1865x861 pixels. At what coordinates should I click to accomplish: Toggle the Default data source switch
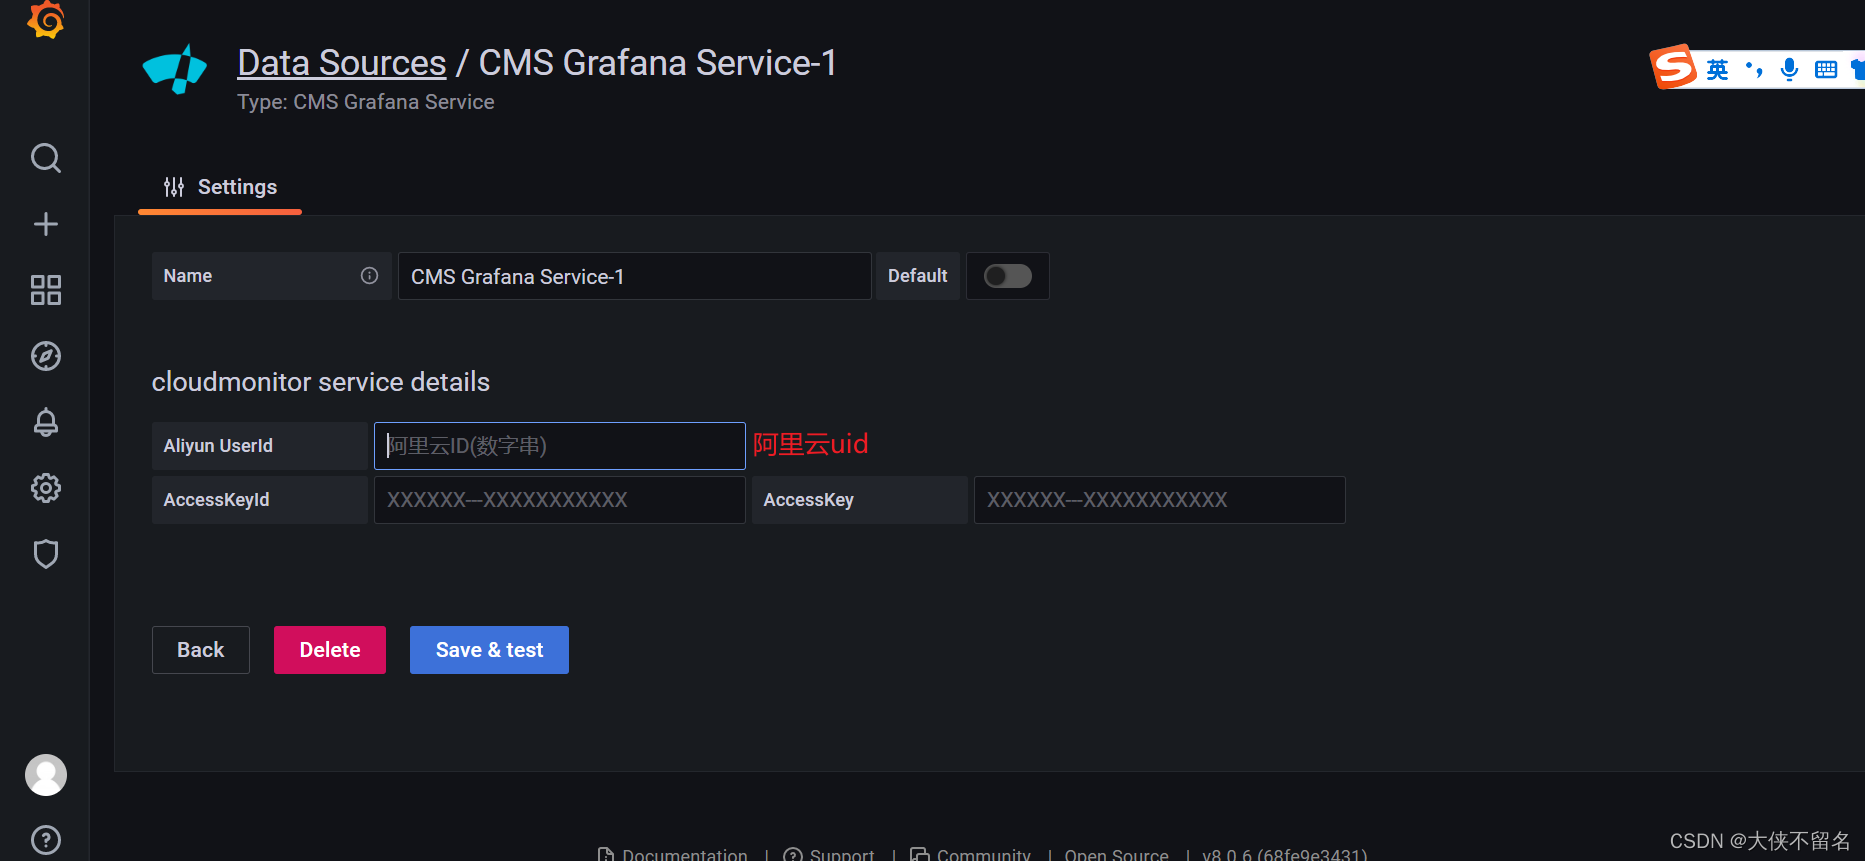(1008, 276)
